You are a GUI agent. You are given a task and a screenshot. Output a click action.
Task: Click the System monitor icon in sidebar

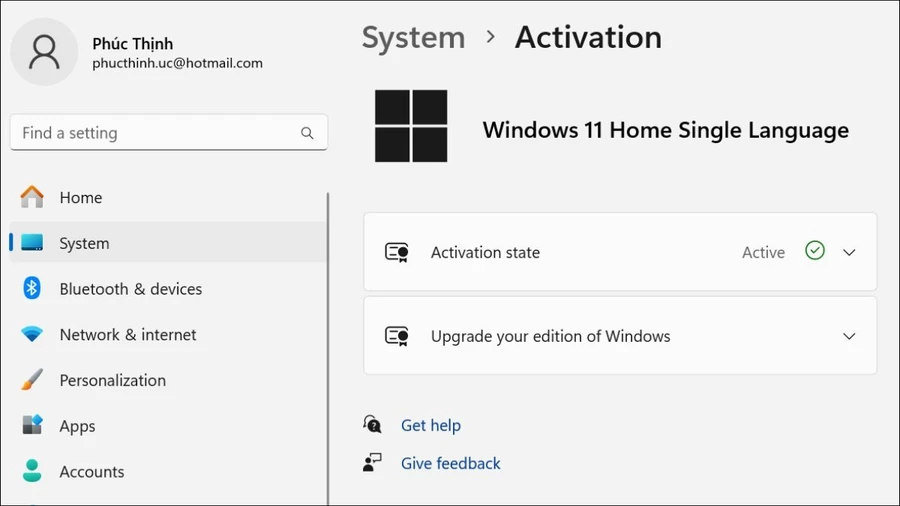click(x=32, y=243)
